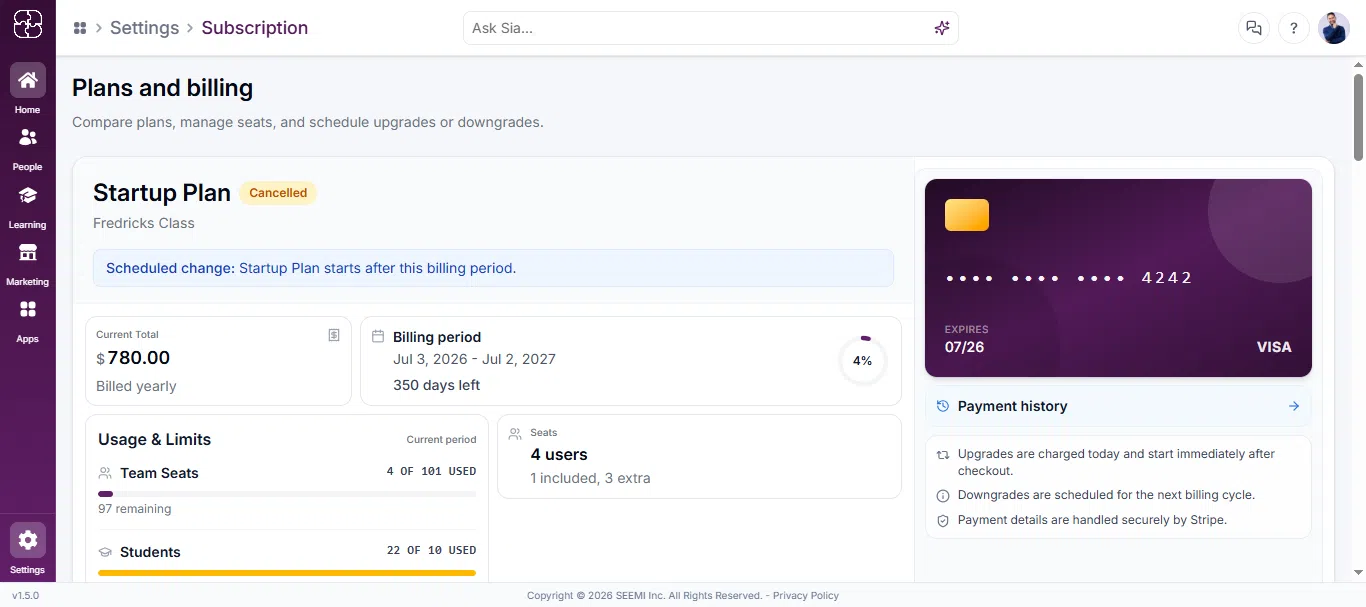
Task: Select the Marketing storefront icon
Action: [27, 252]
